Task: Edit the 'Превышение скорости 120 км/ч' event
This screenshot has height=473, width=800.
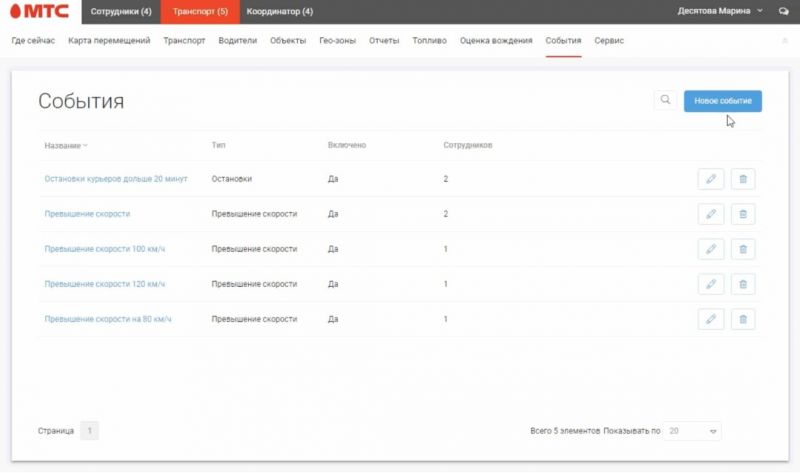Action: pos(710,284)
